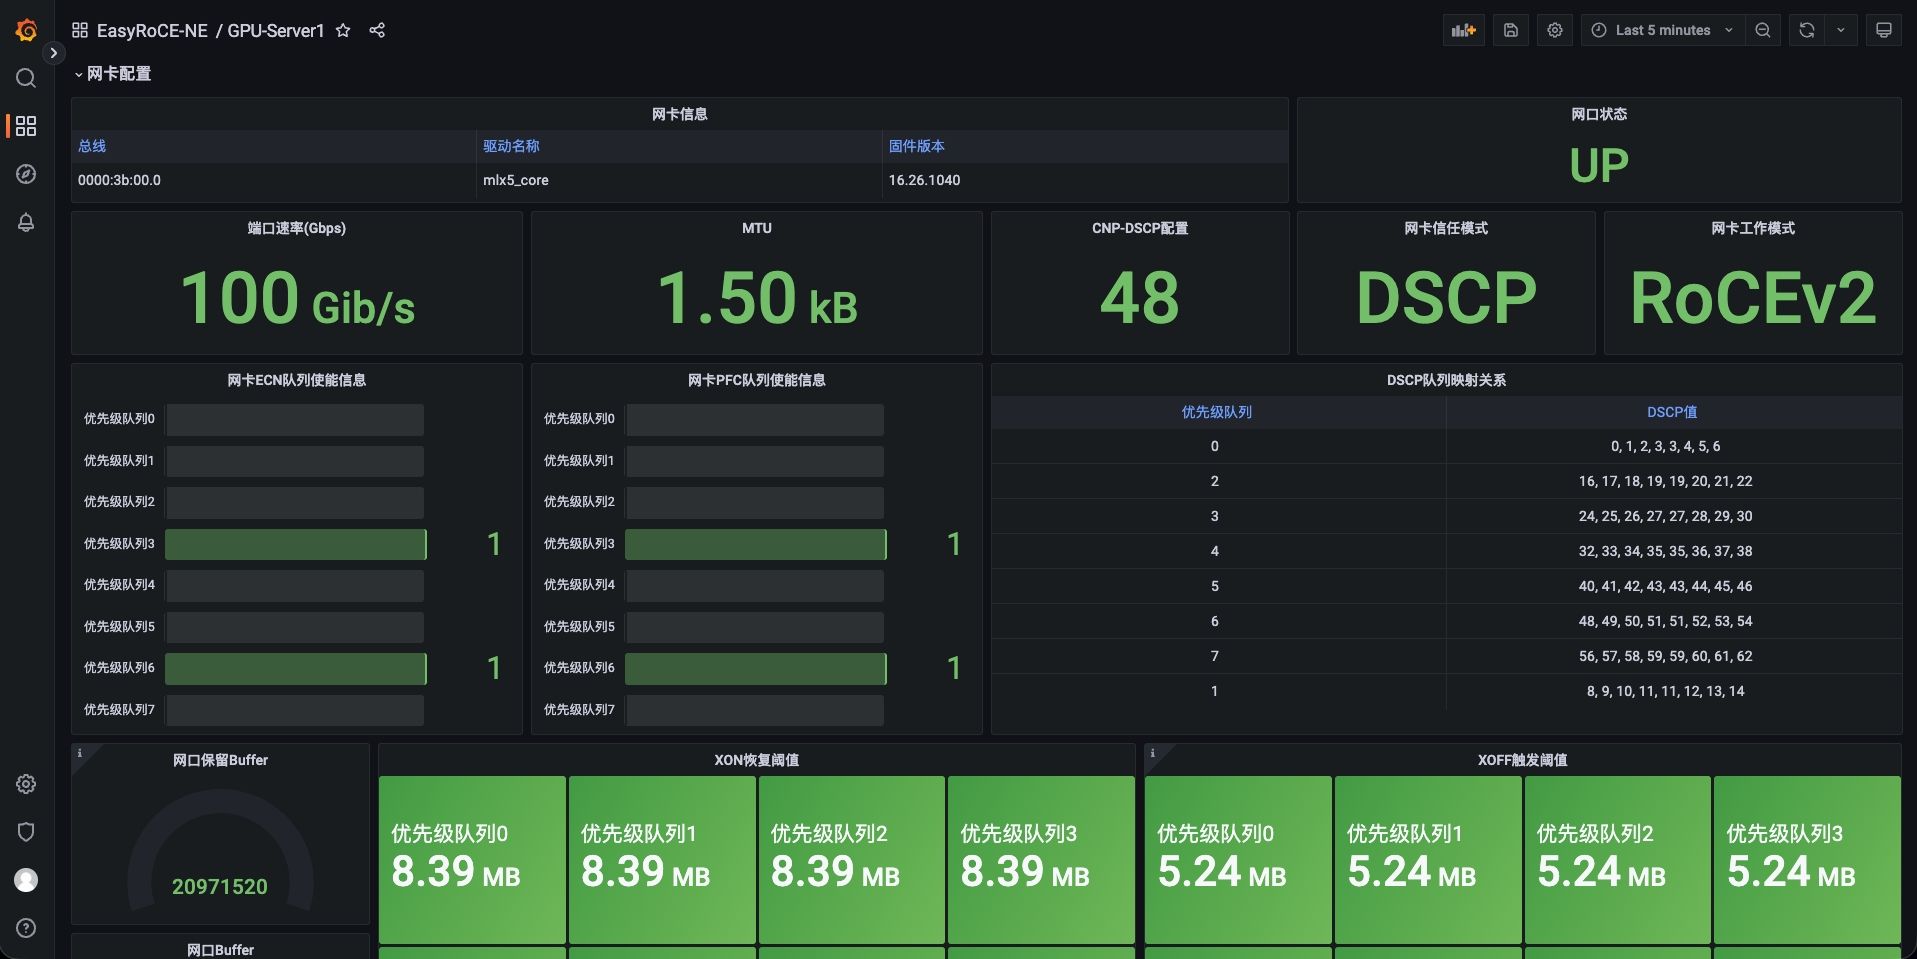Click the Add panel icon

(x=1463, y=30)
